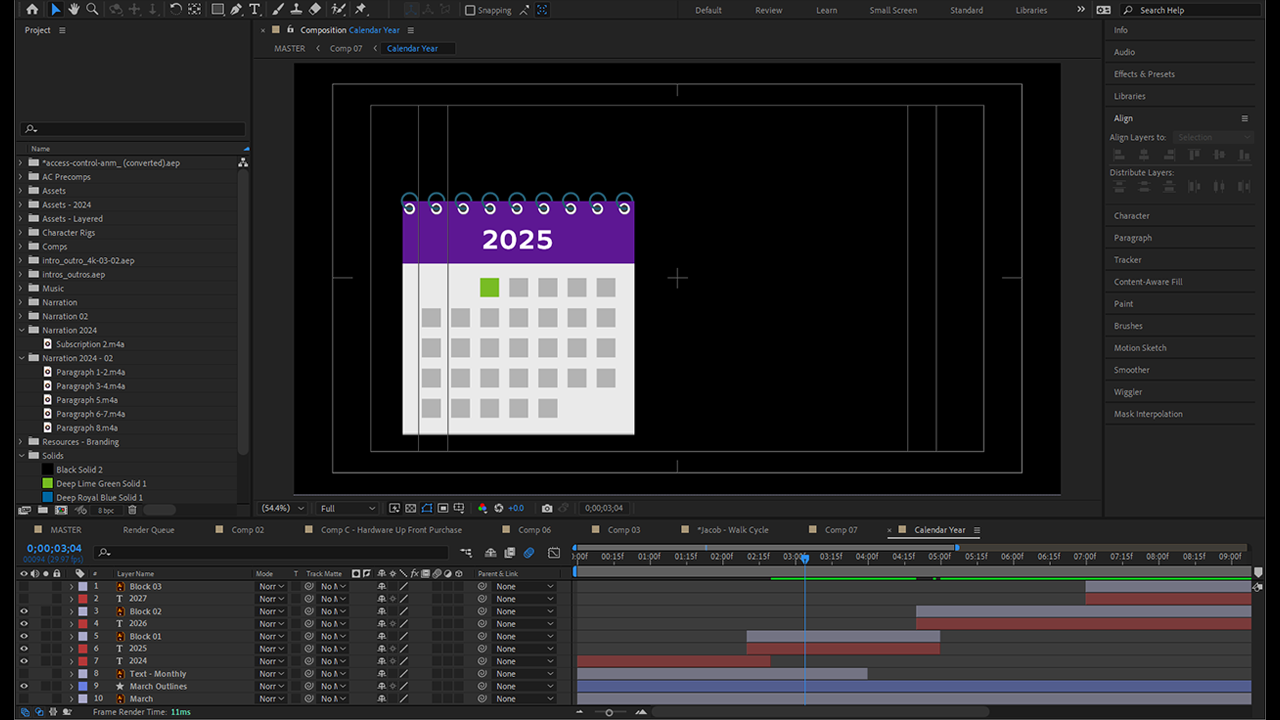Click label color swatch of 2025 layer
This screenshot has width=1280, height=720.
(x=83, y=648)
